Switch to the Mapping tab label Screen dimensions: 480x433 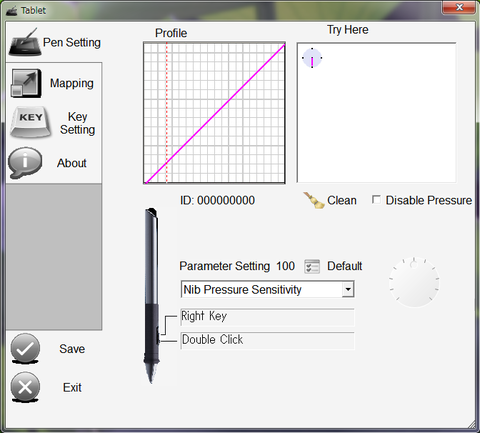point(72,83)
